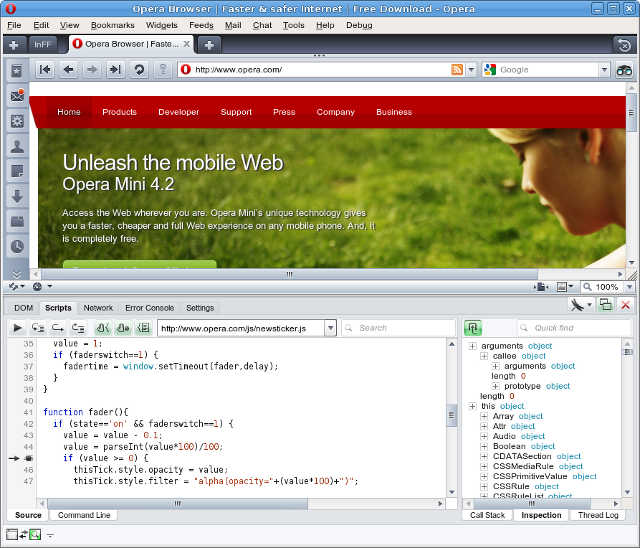Click the Wand password key icon
This screenshot has height=548, width=640.
click(163, 70)
